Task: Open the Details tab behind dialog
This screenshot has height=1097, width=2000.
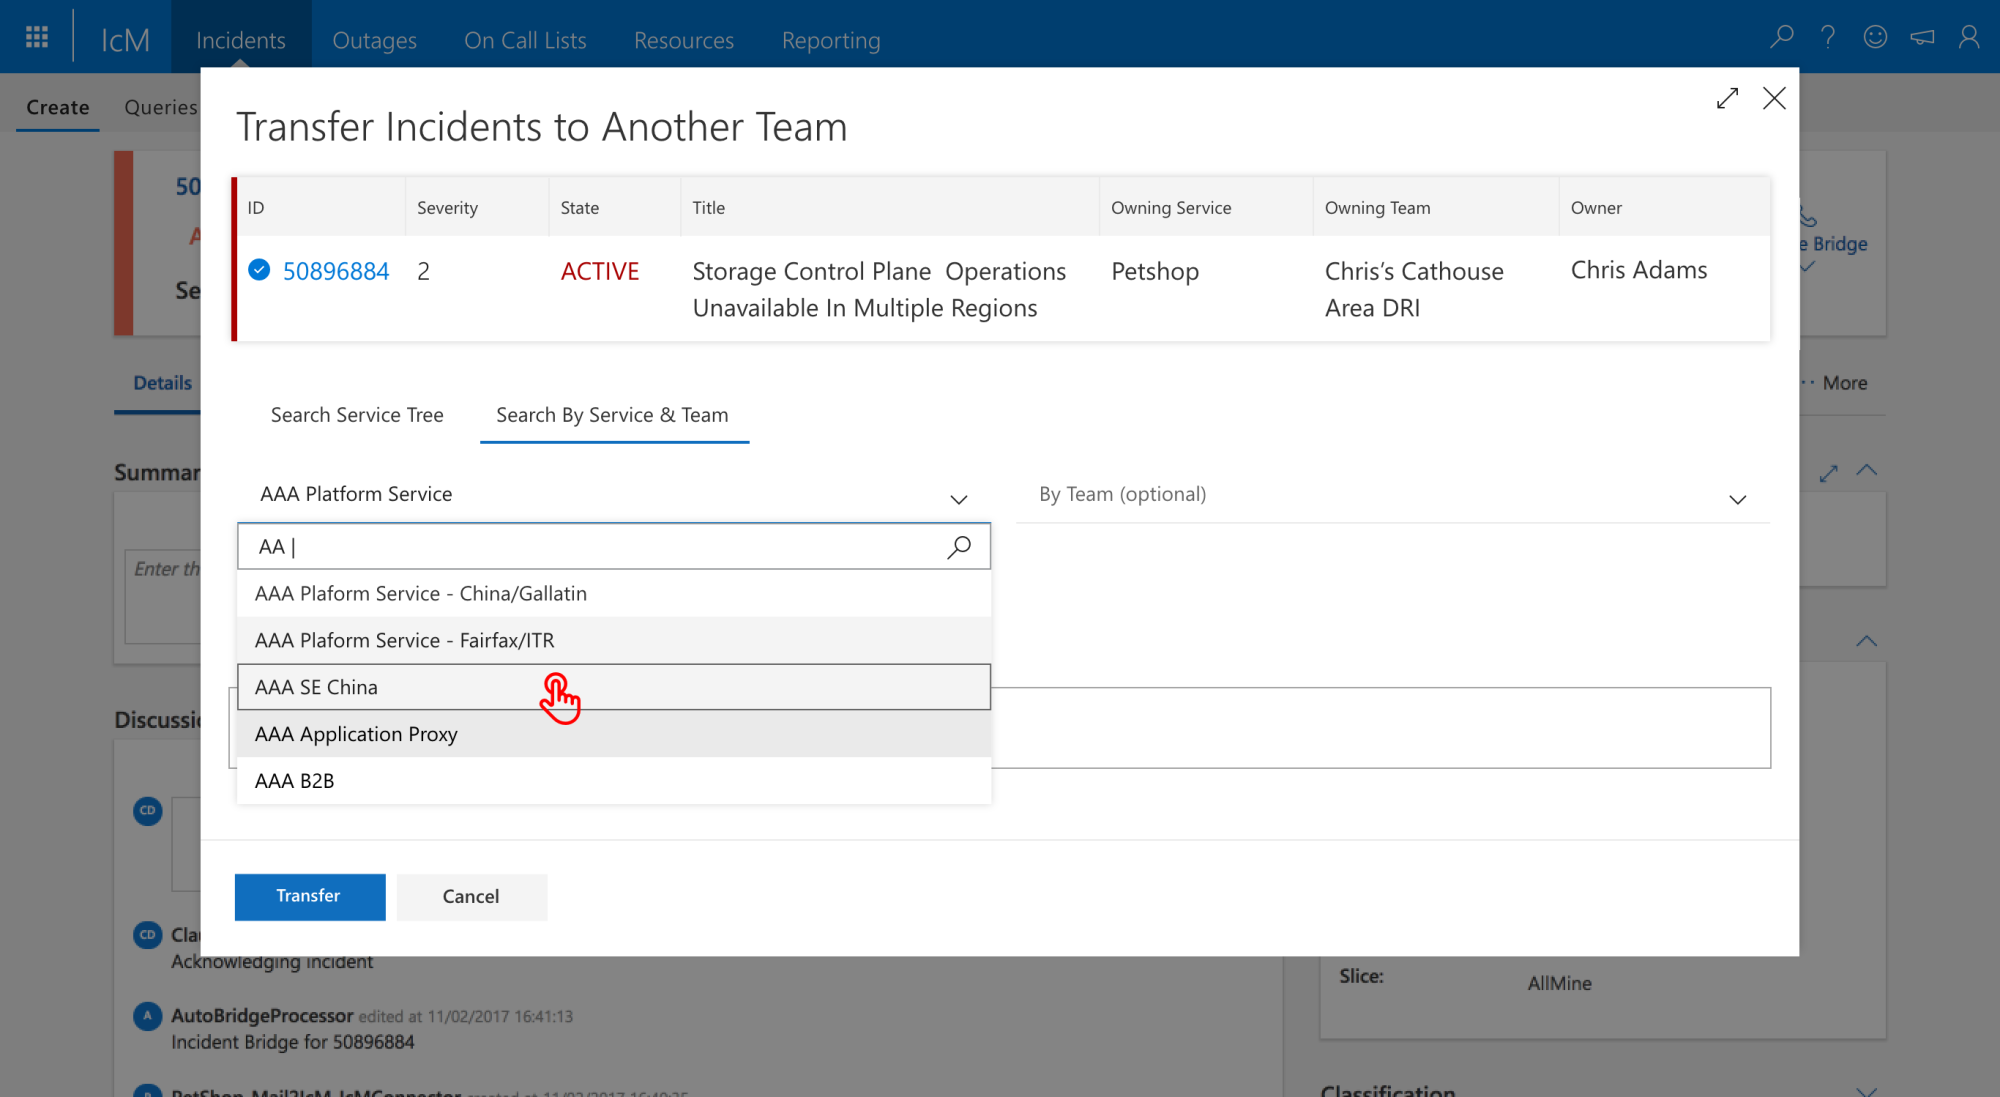Action: (x=163, y=383)
